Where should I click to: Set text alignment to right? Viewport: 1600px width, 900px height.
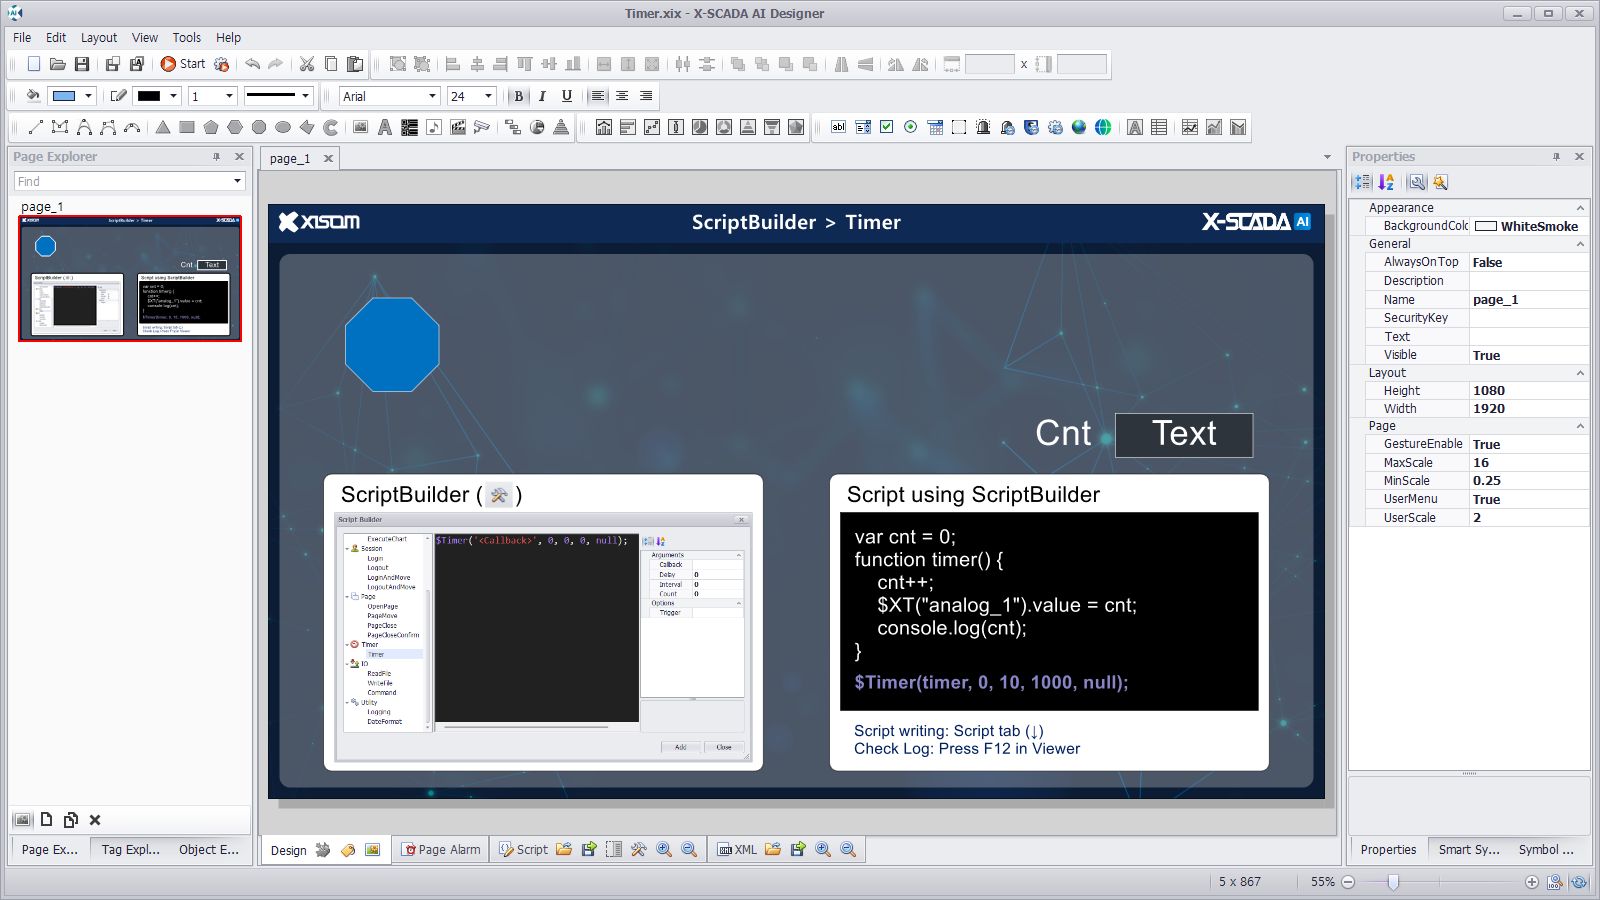coord(646,96)
